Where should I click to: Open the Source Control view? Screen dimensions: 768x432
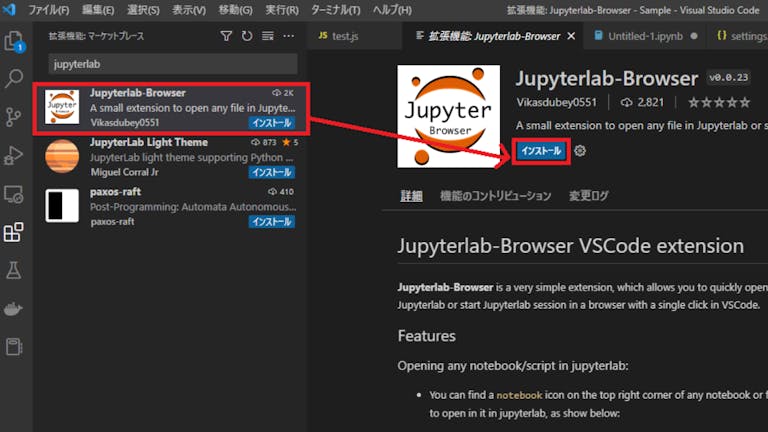coord(14,117)
